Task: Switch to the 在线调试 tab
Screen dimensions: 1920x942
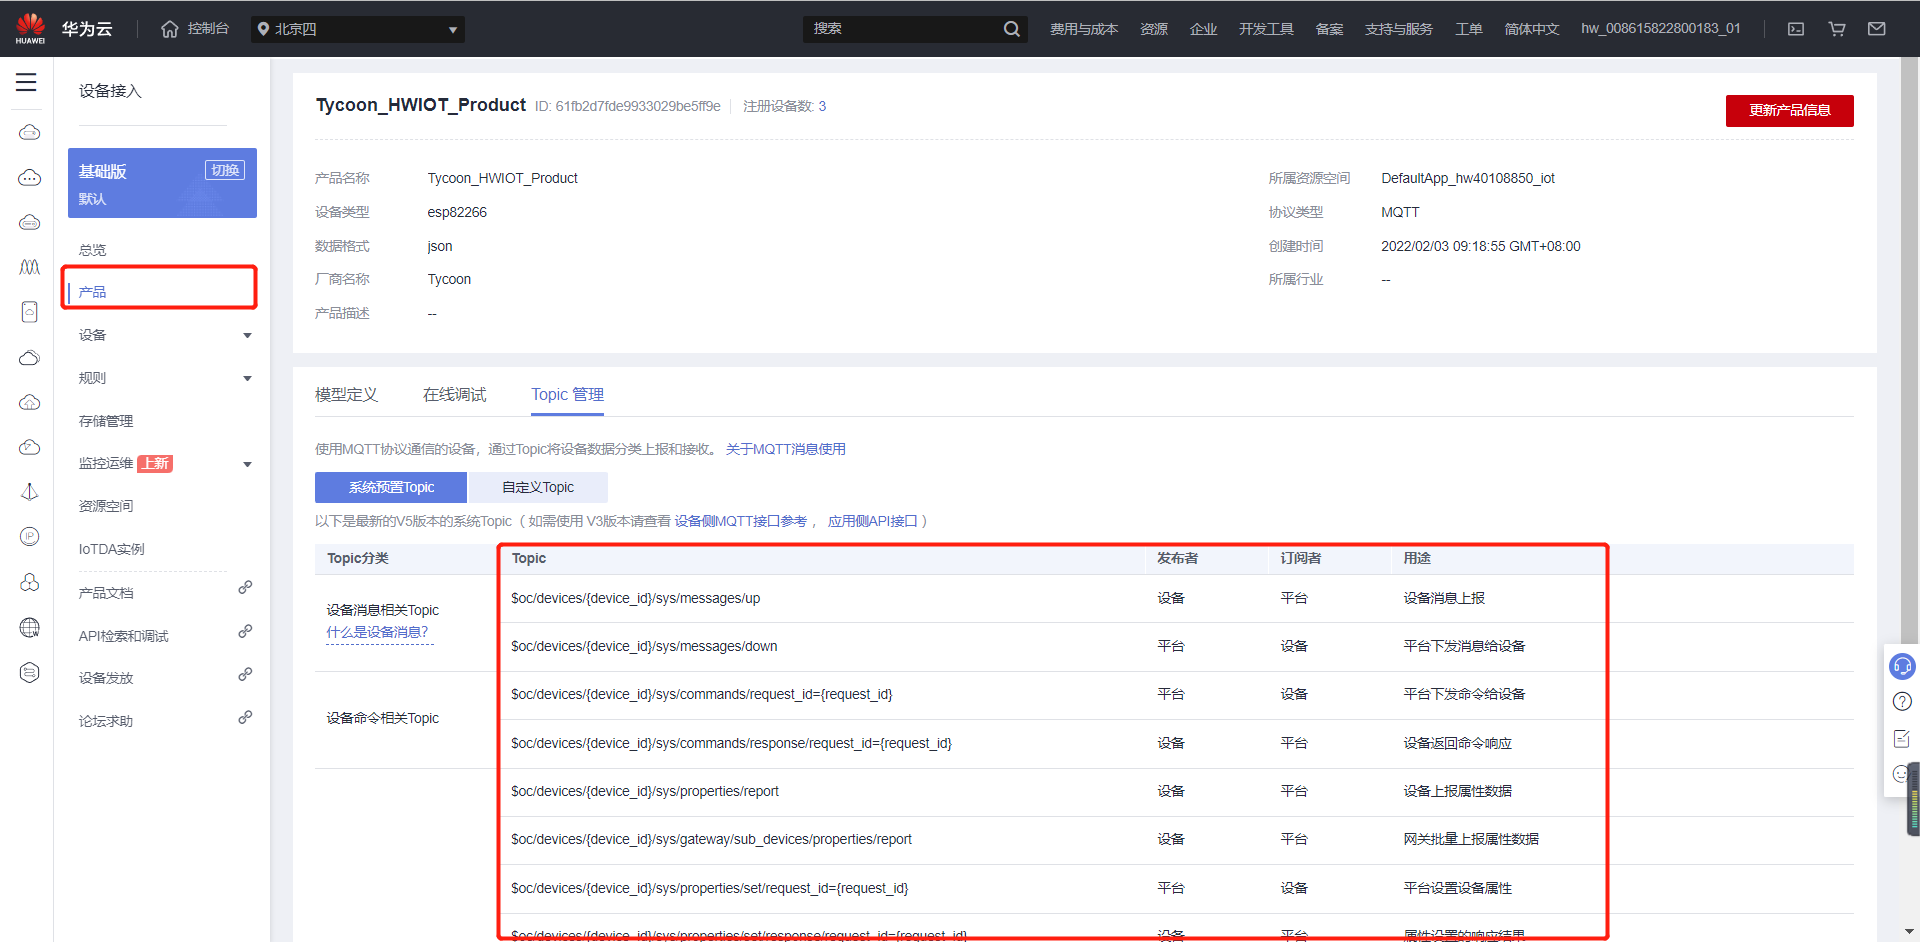Action: (454, 395)
